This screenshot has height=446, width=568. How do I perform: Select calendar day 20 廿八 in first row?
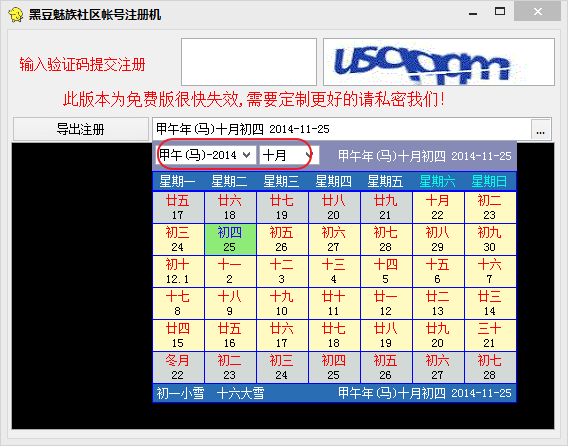pos(334,207)
